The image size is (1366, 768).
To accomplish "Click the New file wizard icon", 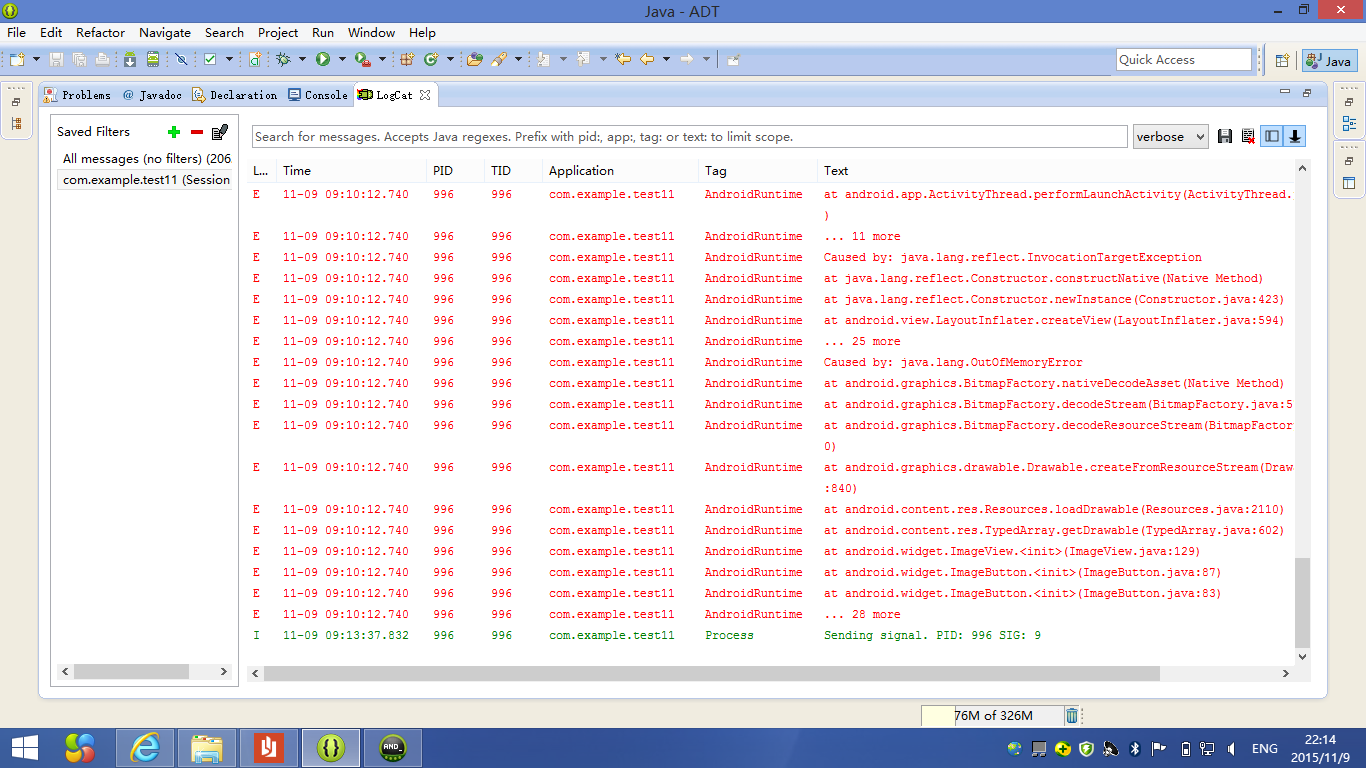I will tap(17, 60).
